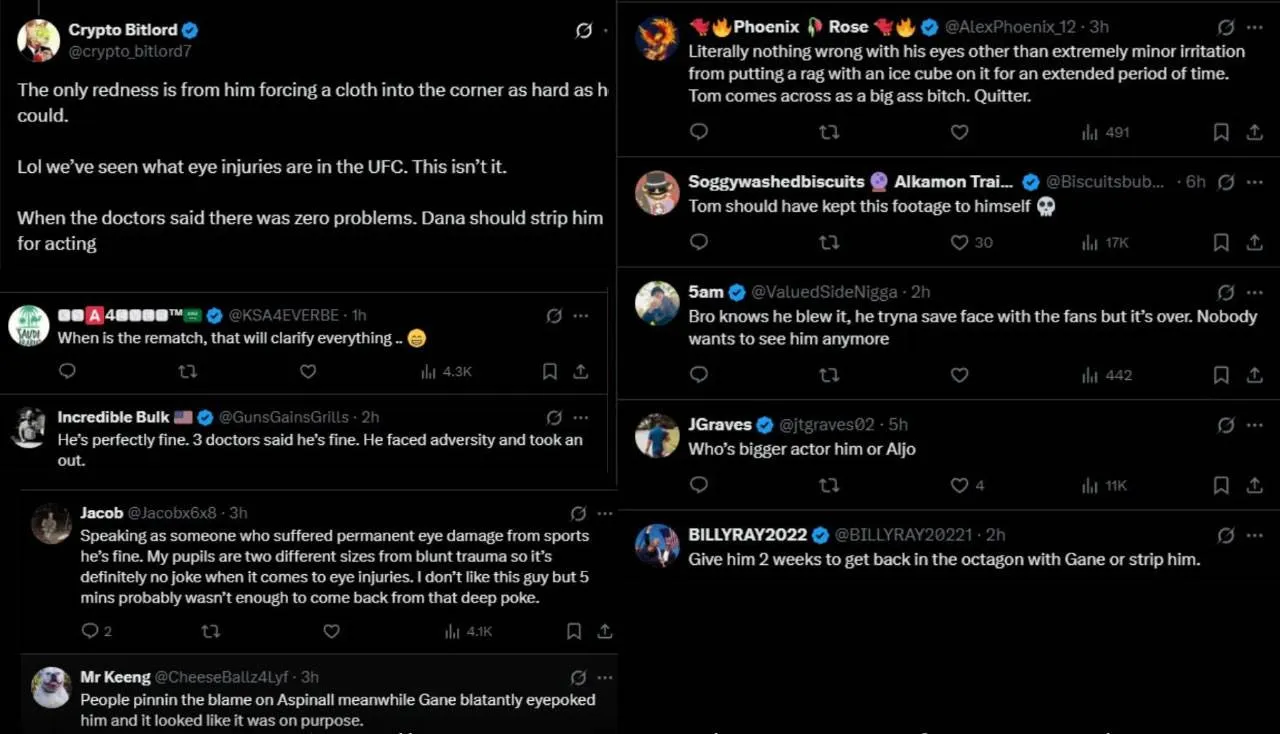
Task: Open more options on Mr Keeng's tweet
Action: pos(605,677)
